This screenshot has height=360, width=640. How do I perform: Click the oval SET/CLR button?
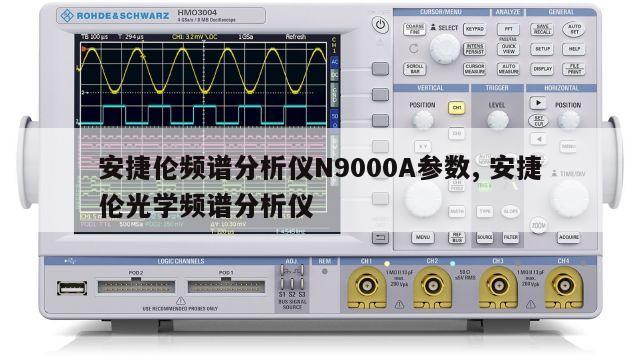[x=538, y=121]
